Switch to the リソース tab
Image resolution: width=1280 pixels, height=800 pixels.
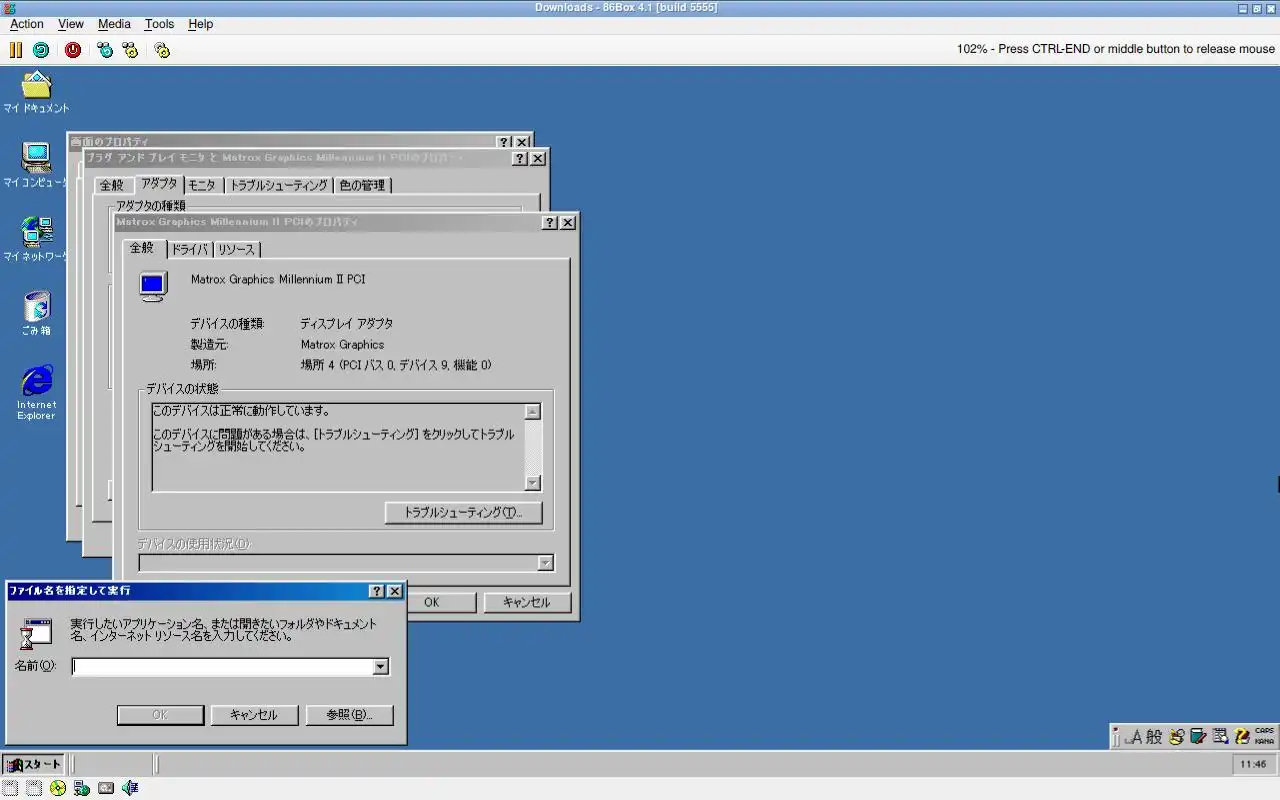coord(237,249)
